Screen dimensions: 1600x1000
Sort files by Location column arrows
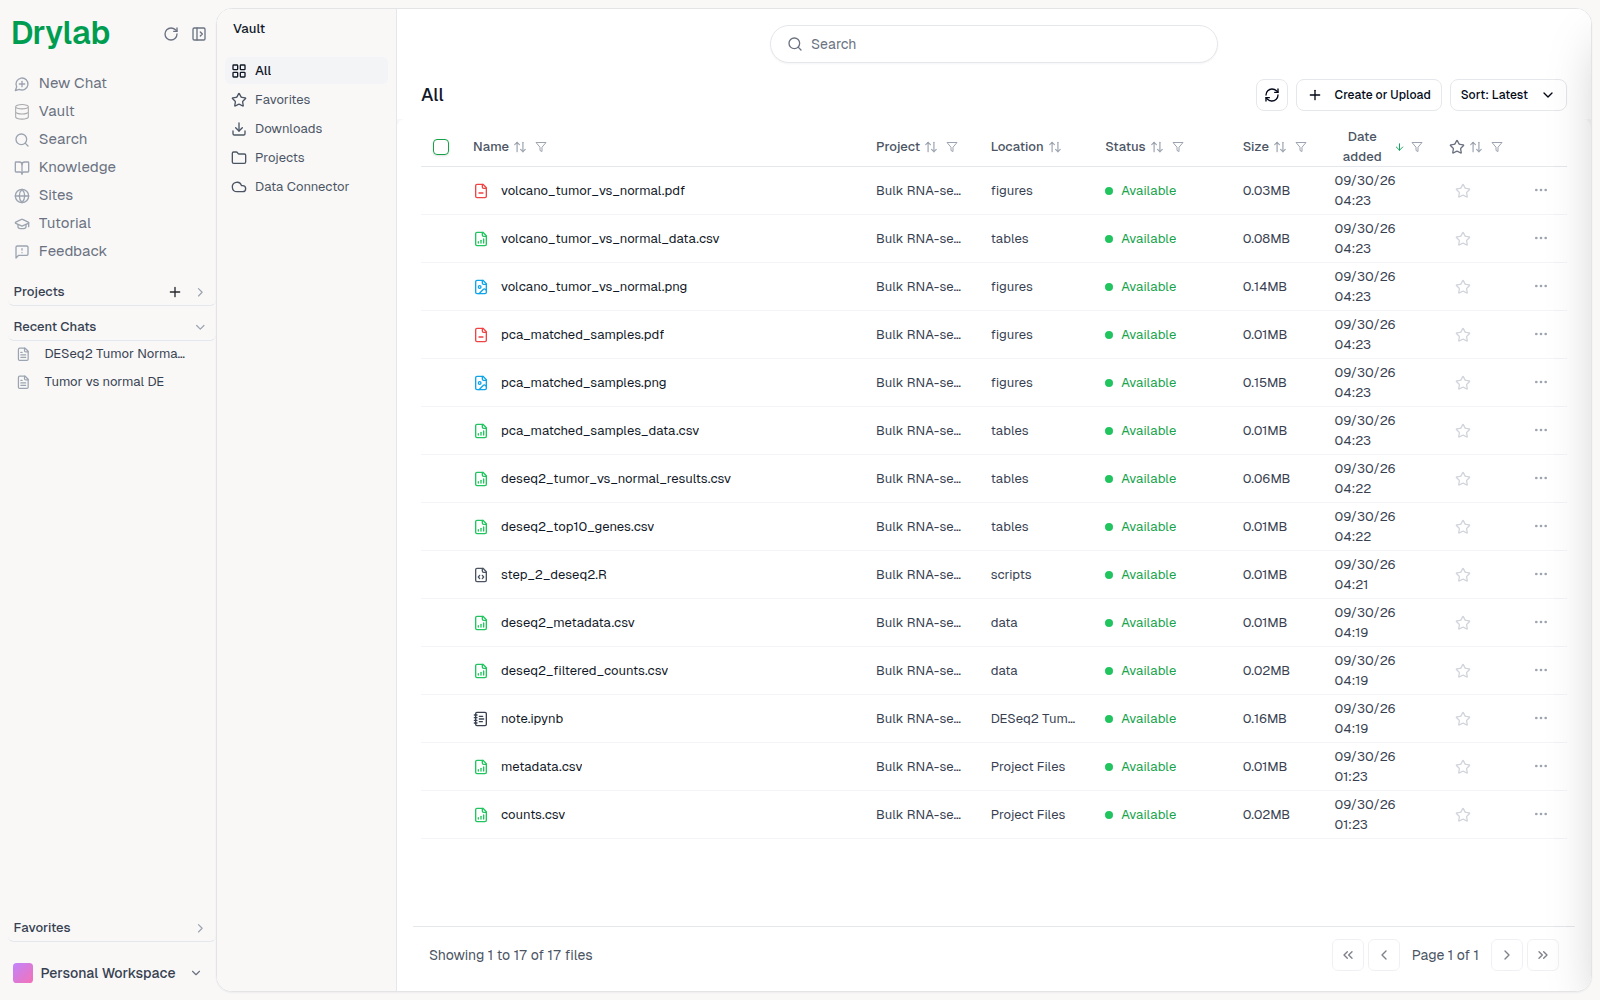(1055, 147)
